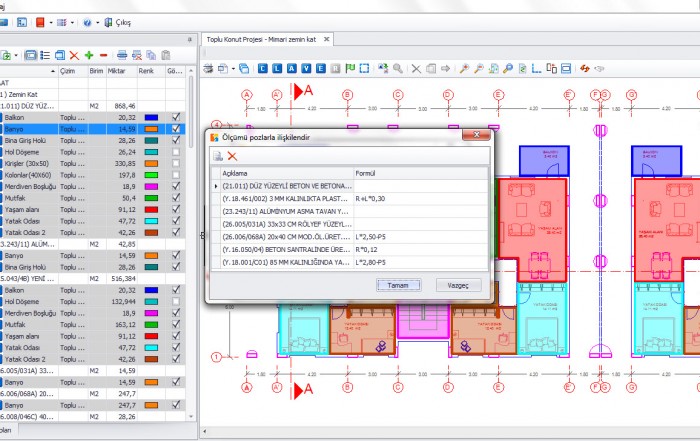Expand the dropdown next to the help icon
Viewport: 700px width, 441px height.
[96, 21]
